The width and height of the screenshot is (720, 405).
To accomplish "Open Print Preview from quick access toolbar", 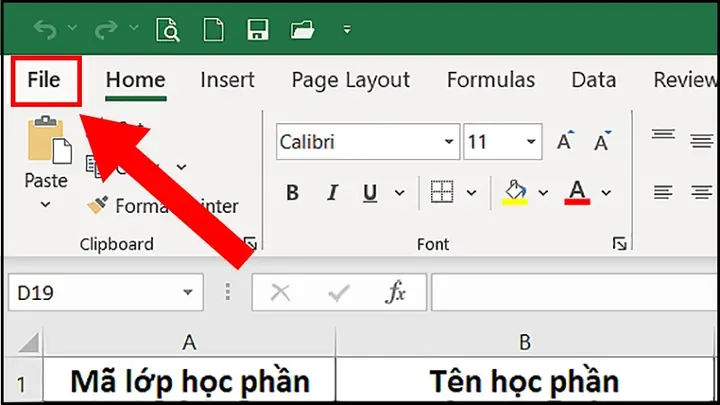I will pyautogui.click(x=168, y=30).
